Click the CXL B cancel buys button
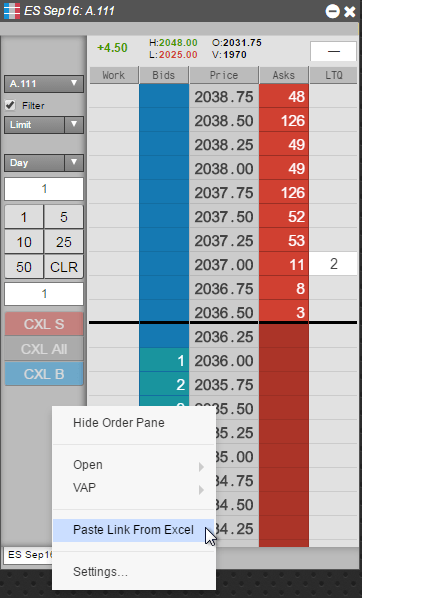 44,374
